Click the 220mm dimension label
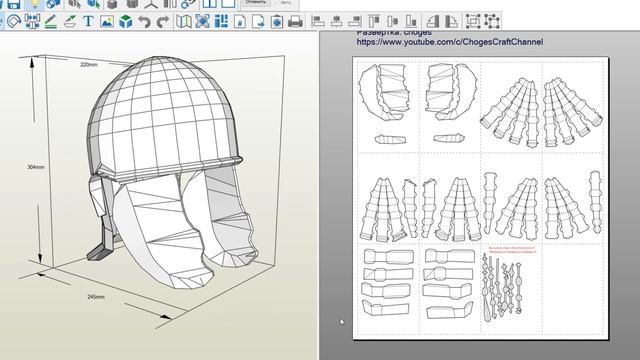640x360 pixels. (x=89, y=64)
